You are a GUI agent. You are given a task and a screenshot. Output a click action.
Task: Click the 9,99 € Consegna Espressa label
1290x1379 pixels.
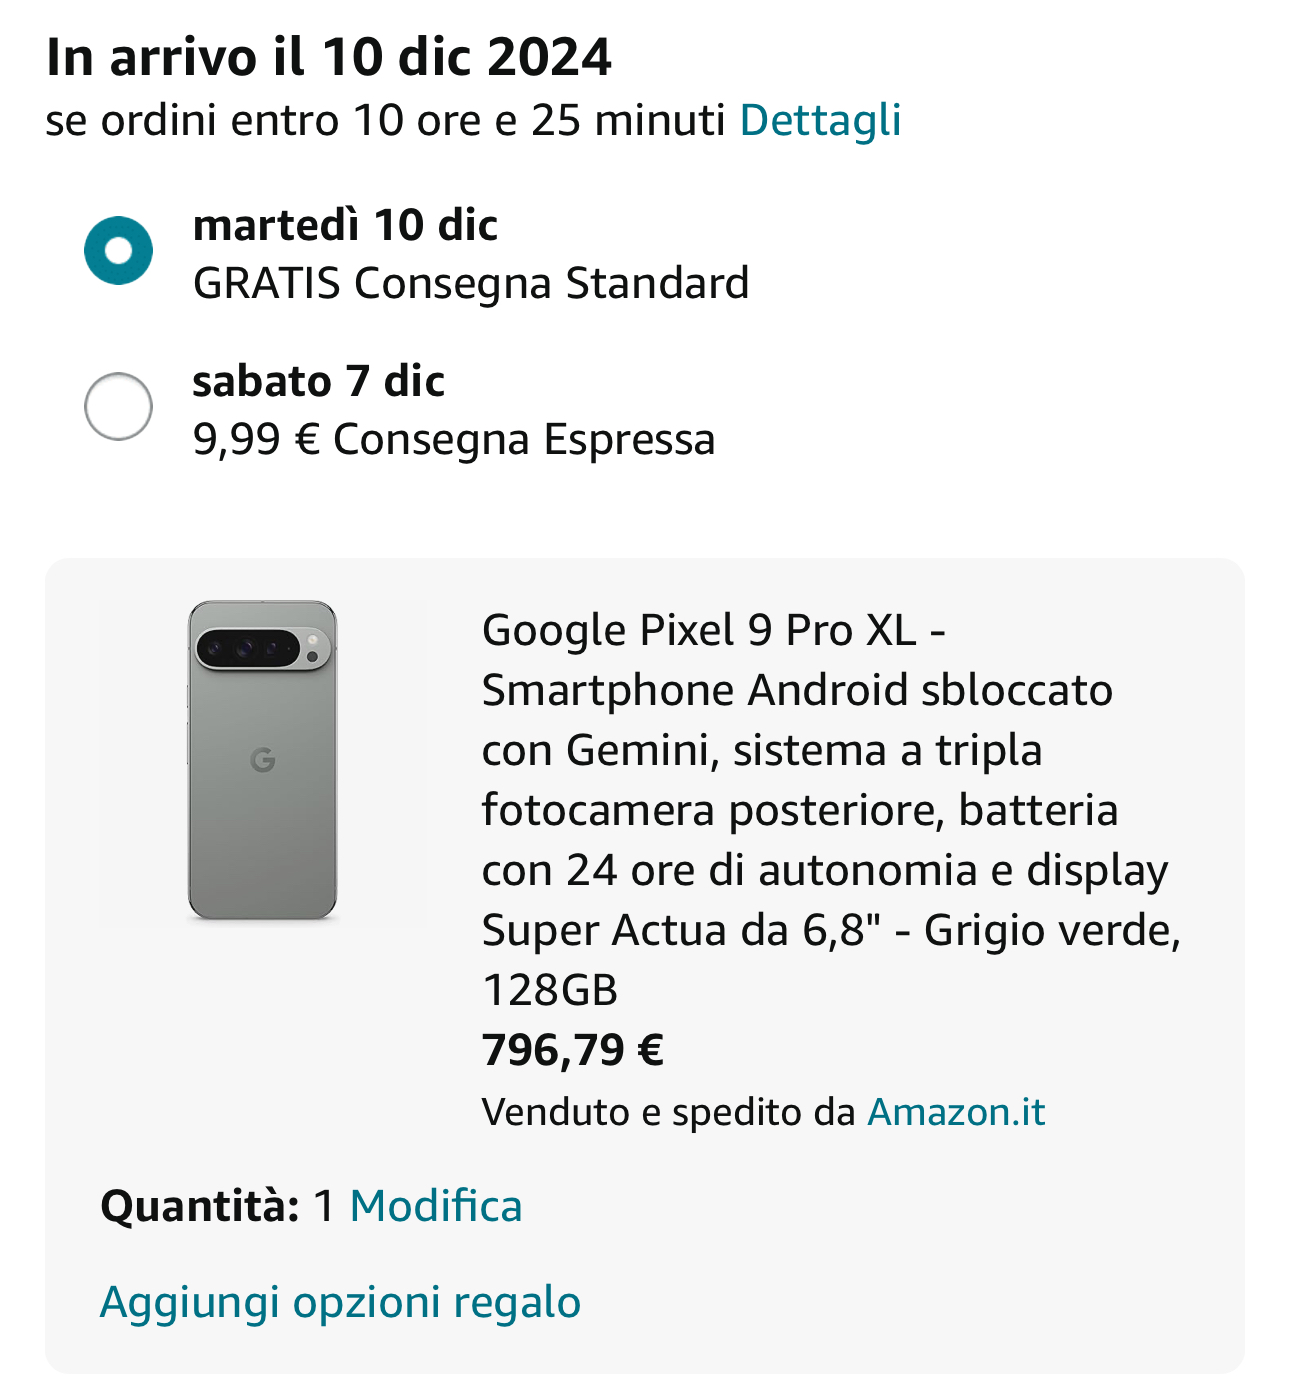coord(454,440)
